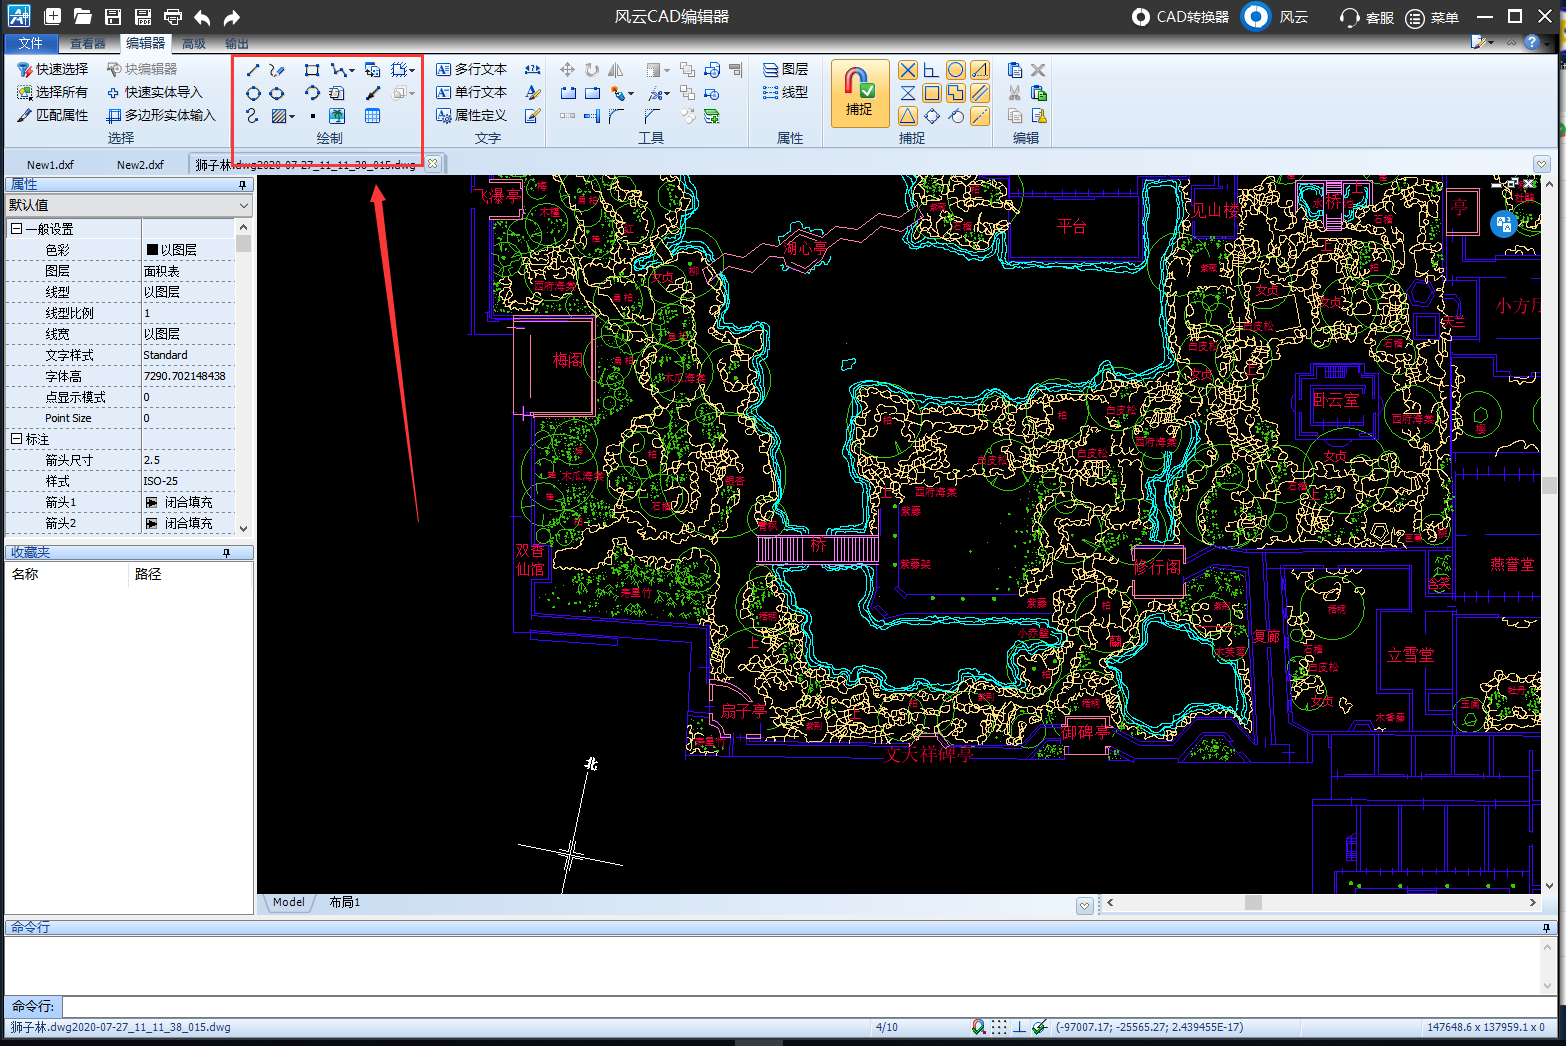The width and height of the screenshot is (1566, 1046).
Task: Click the 色彩 black color swatch
Action: 152,250
